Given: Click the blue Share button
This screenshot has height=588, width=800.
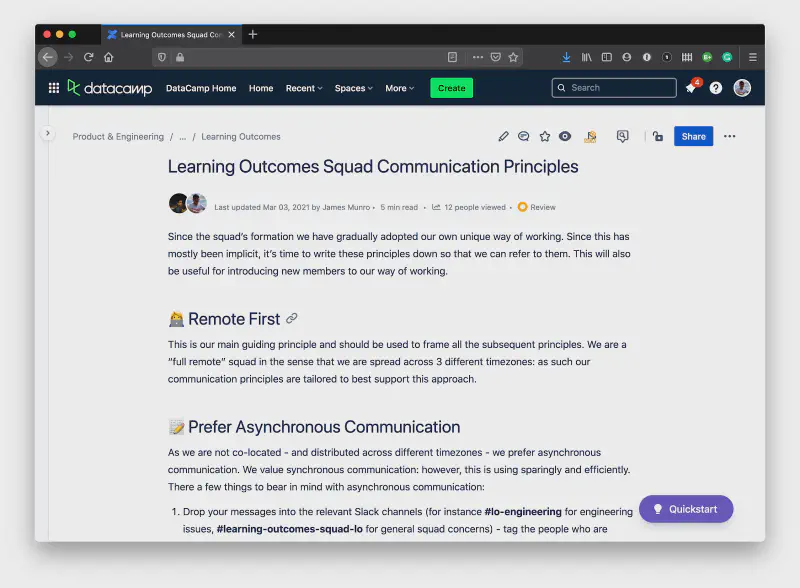Looking at the screenshot, I should coord(693,137).
